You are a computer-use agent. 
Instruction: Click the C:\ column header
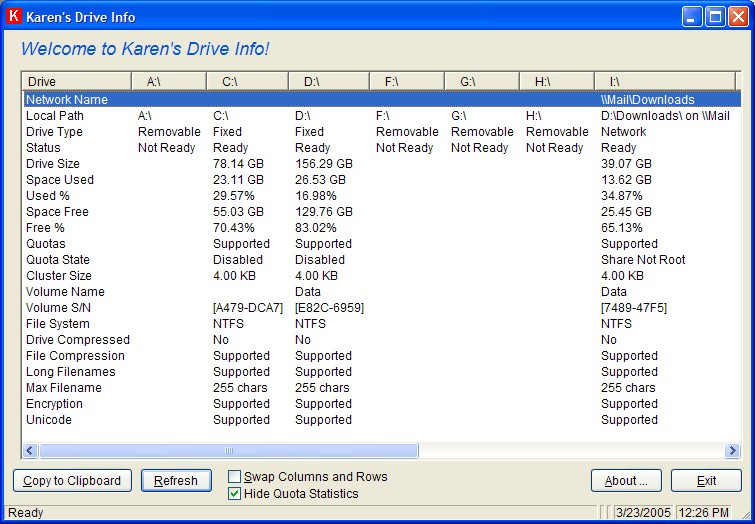247,81
